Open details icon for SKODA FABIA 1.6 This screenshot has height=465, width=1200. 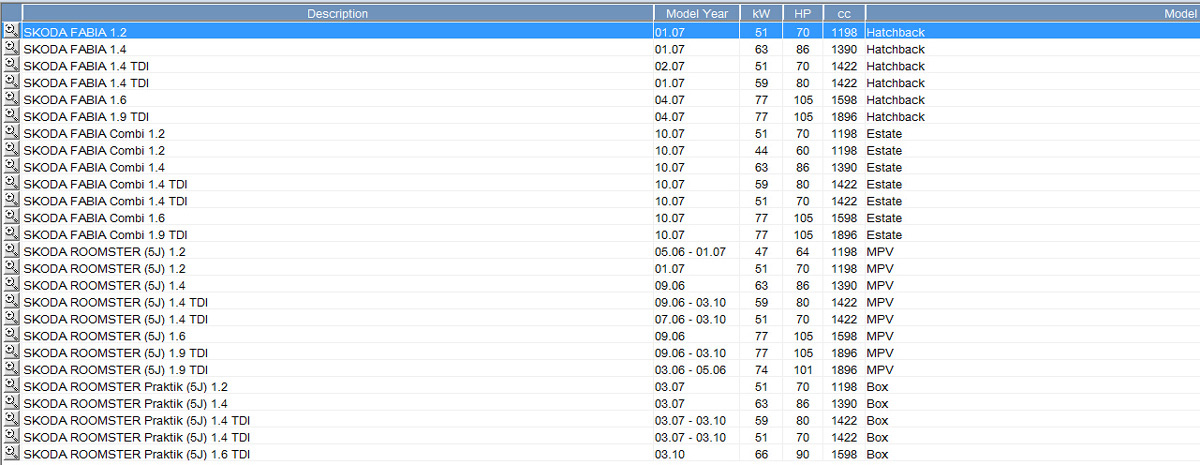click(x=10, y=100)
